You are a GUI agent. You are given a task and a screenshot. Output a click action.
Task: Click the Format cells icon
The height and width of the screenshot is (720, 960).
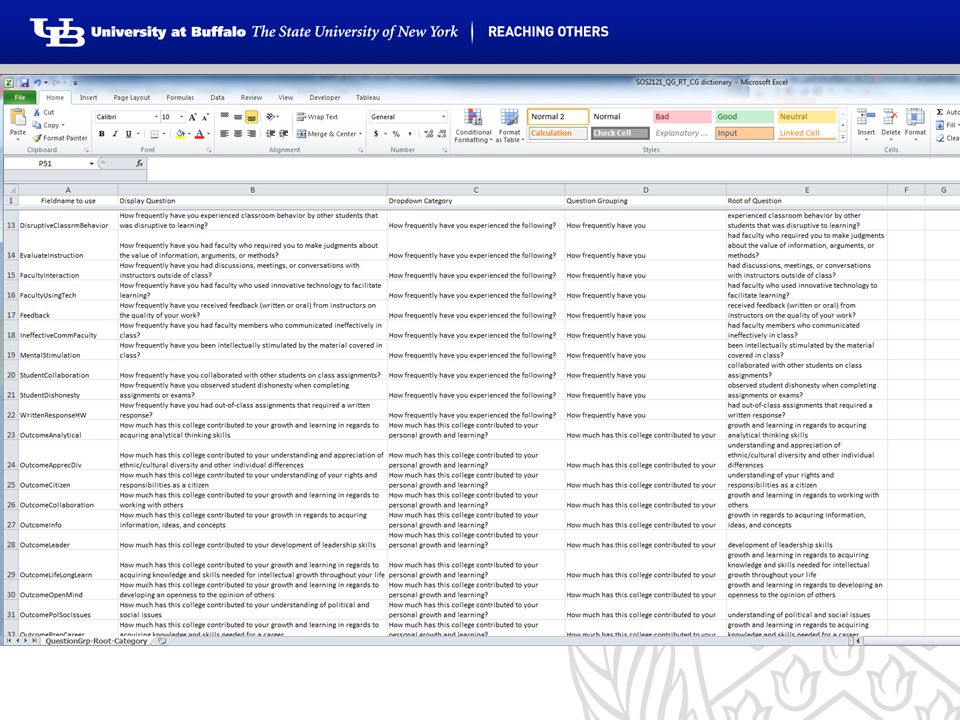[915, 117]
